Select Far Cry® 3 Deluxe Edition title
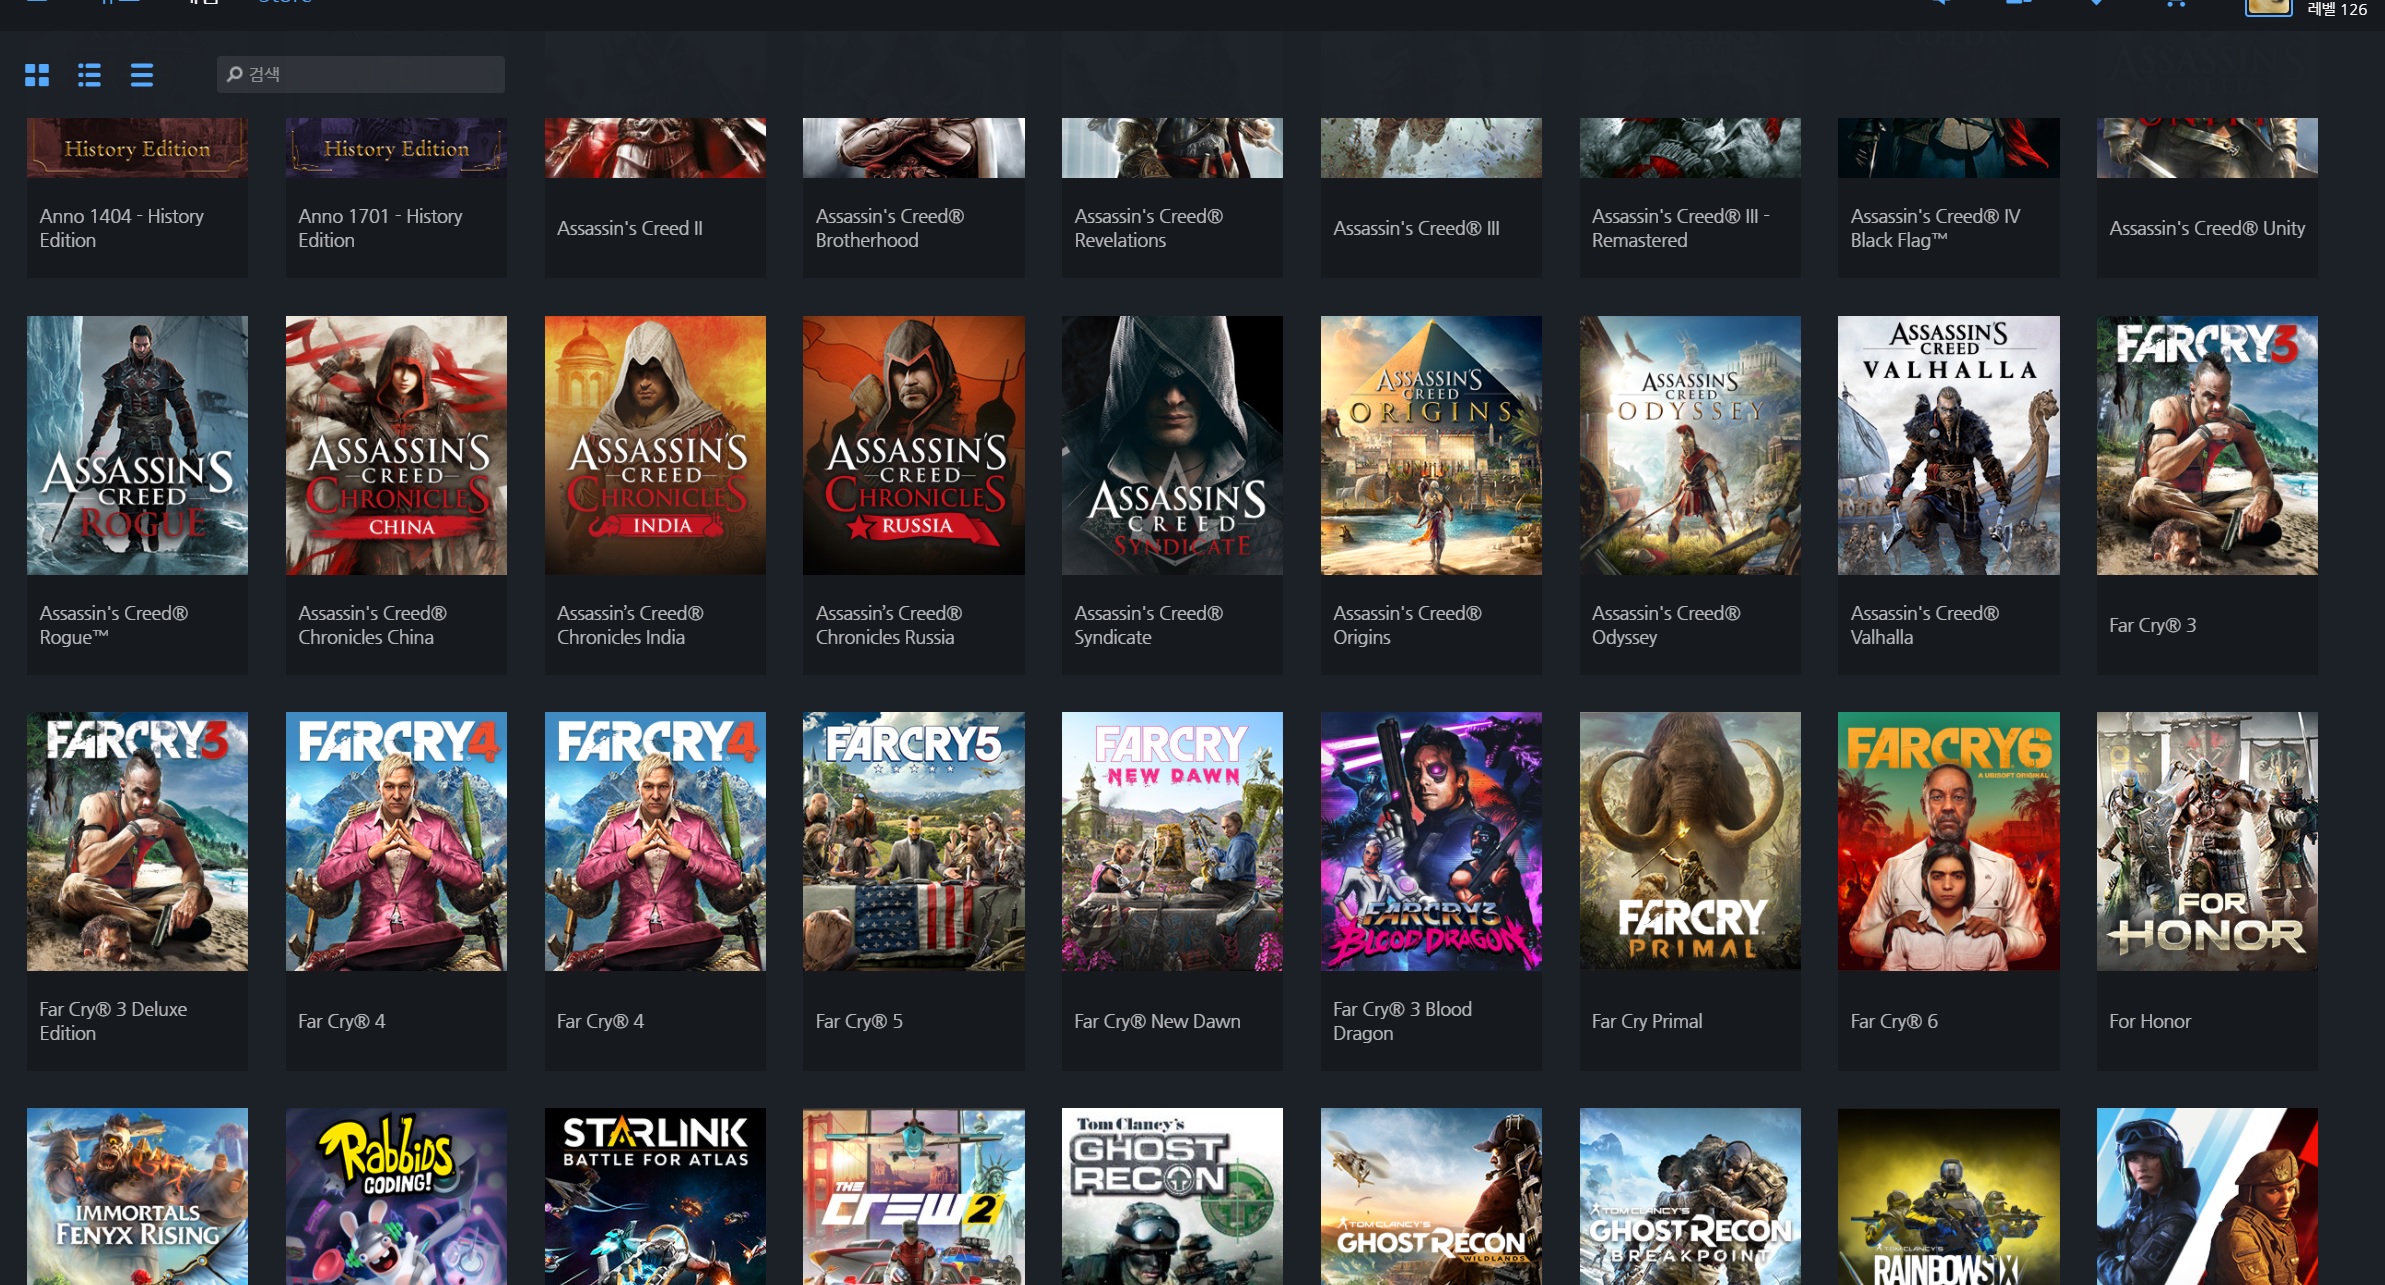The height and width of the screenshot is (1285, 2385). 113,1021
